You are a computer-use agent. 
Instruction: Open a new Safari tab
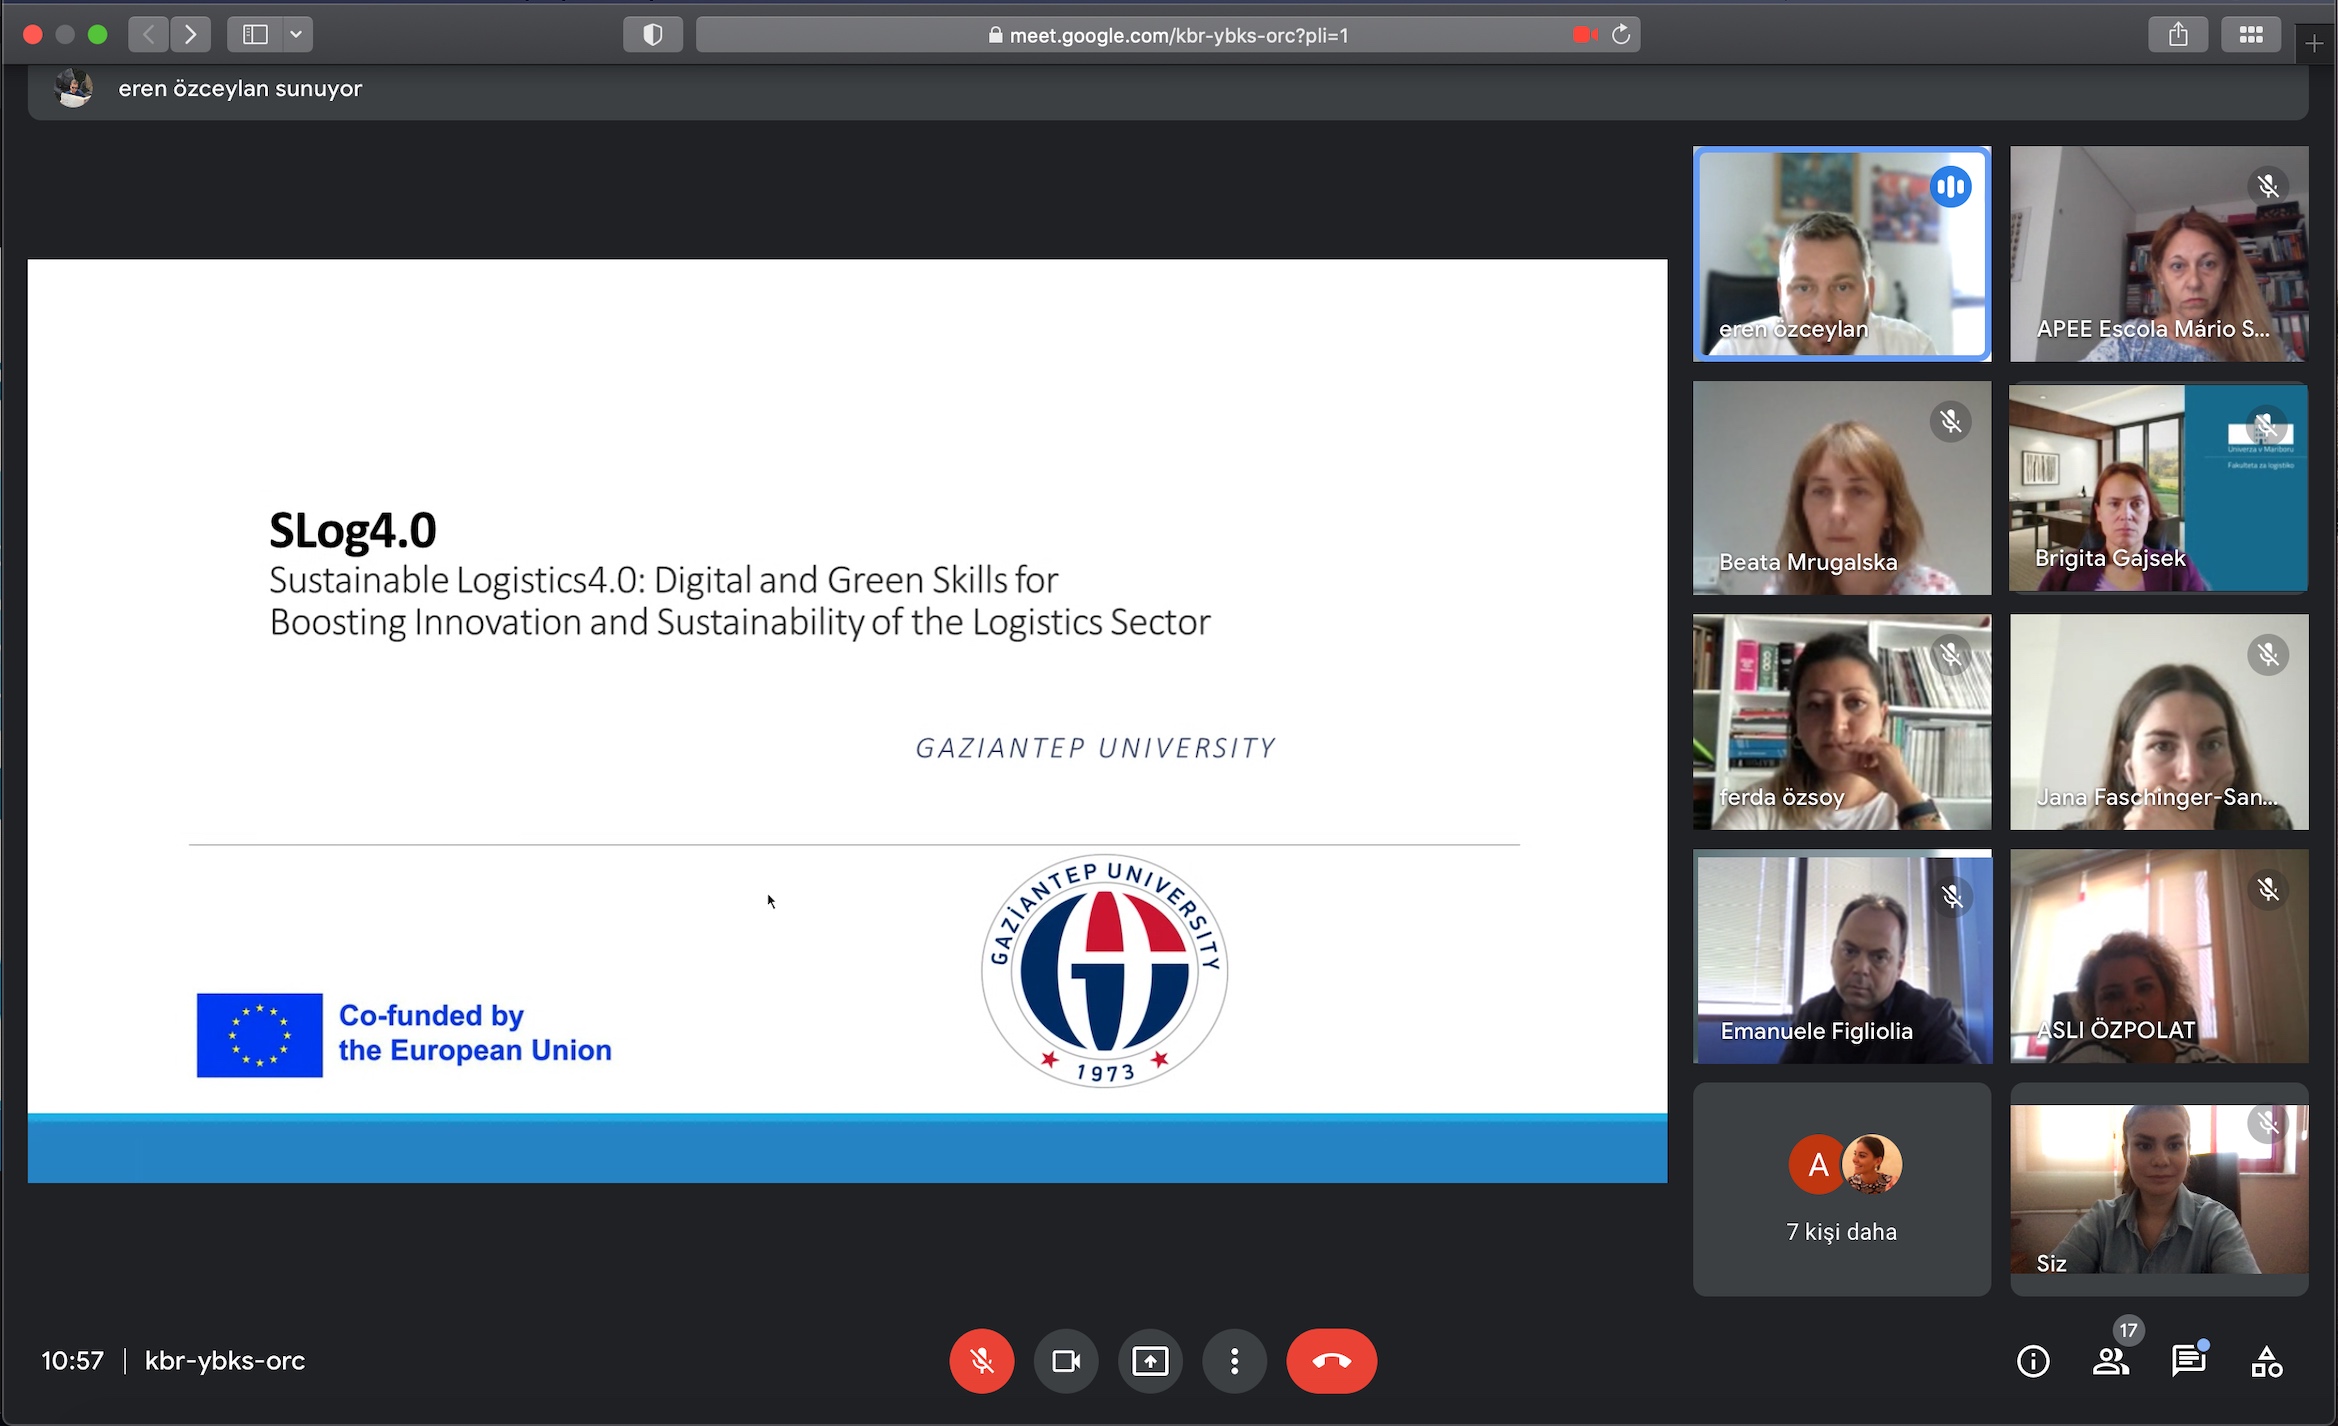2314,43
